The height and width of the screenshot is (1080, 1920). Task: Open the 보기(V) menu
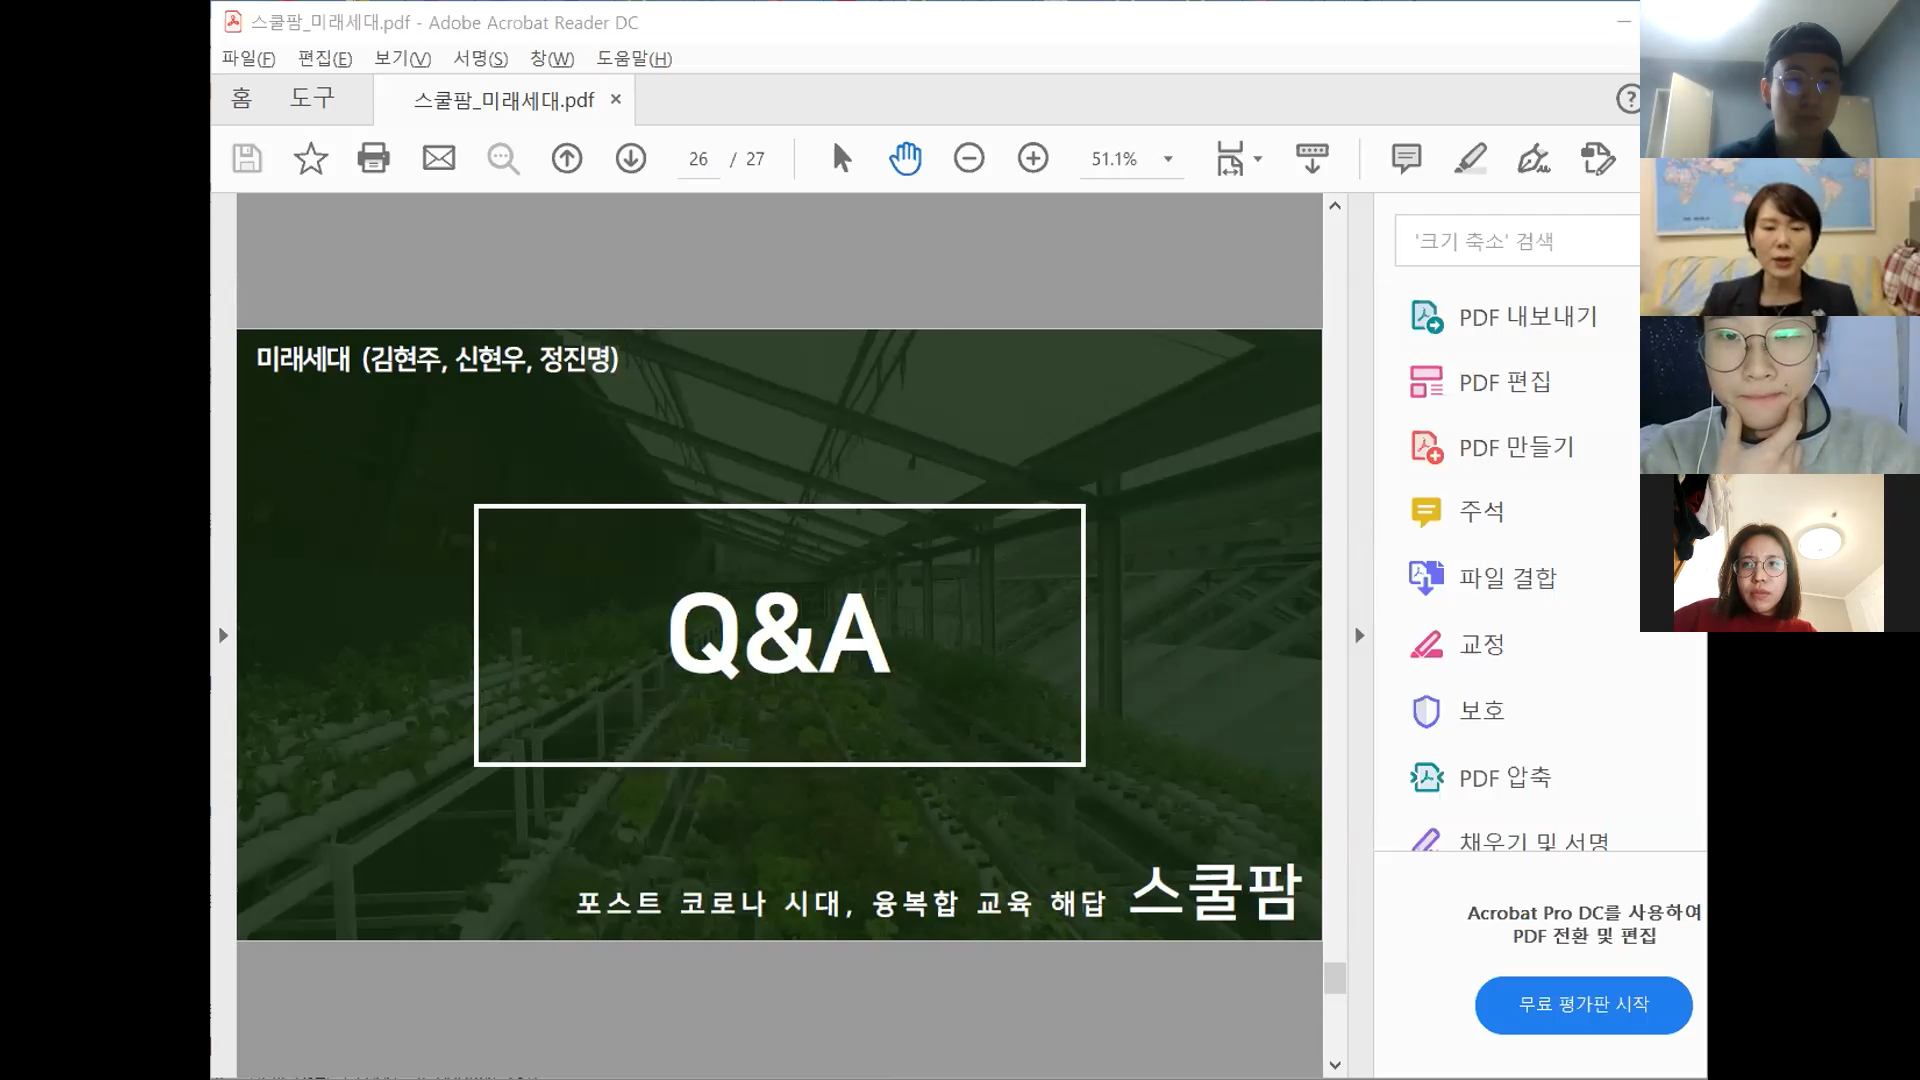[x=402, y=59]
